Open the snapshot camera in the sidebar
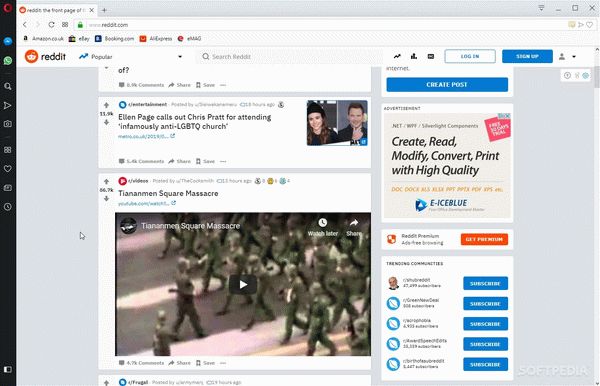This screenshot has height=386, width=600. click(x=8, y=124)
